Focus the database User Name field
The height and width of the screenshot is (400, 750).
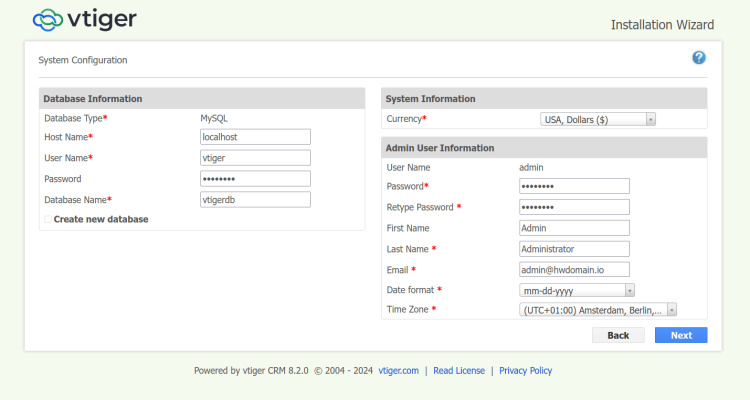tap(255, 158)
